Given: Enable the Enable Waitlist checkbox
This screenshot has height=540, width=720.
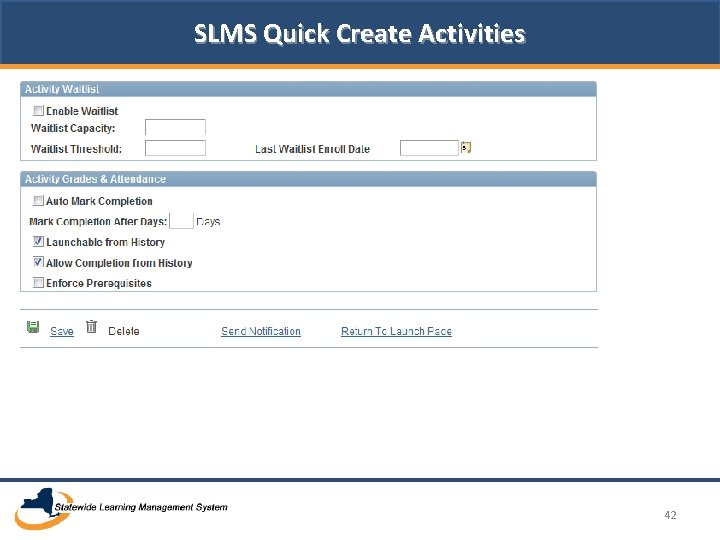Looking at the screenshot, I should click(38, 111).
